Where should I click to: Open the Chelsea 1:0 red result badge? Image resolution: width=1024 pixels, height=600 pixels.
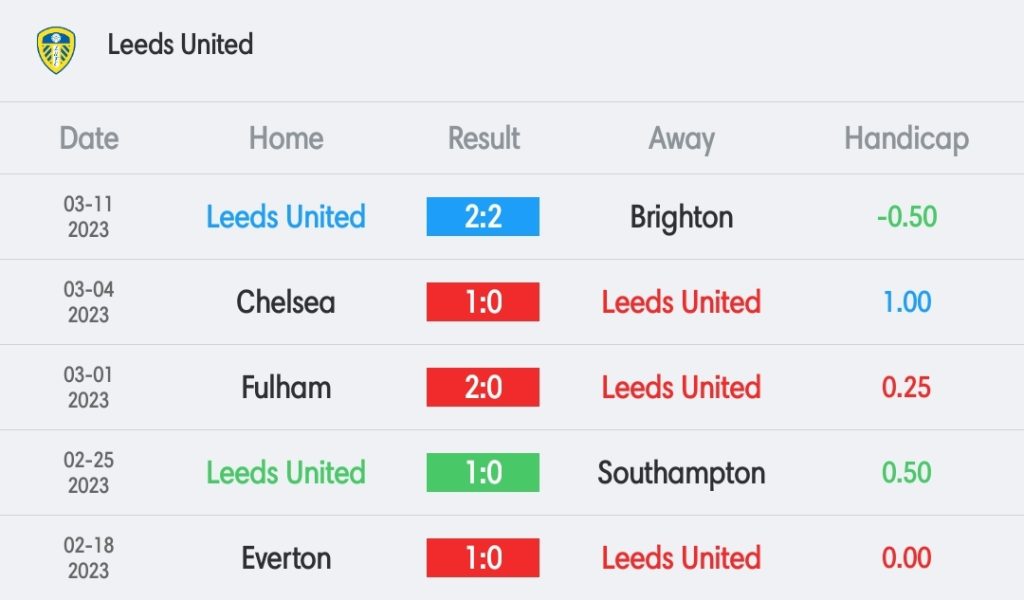click(x=483, y=302)
